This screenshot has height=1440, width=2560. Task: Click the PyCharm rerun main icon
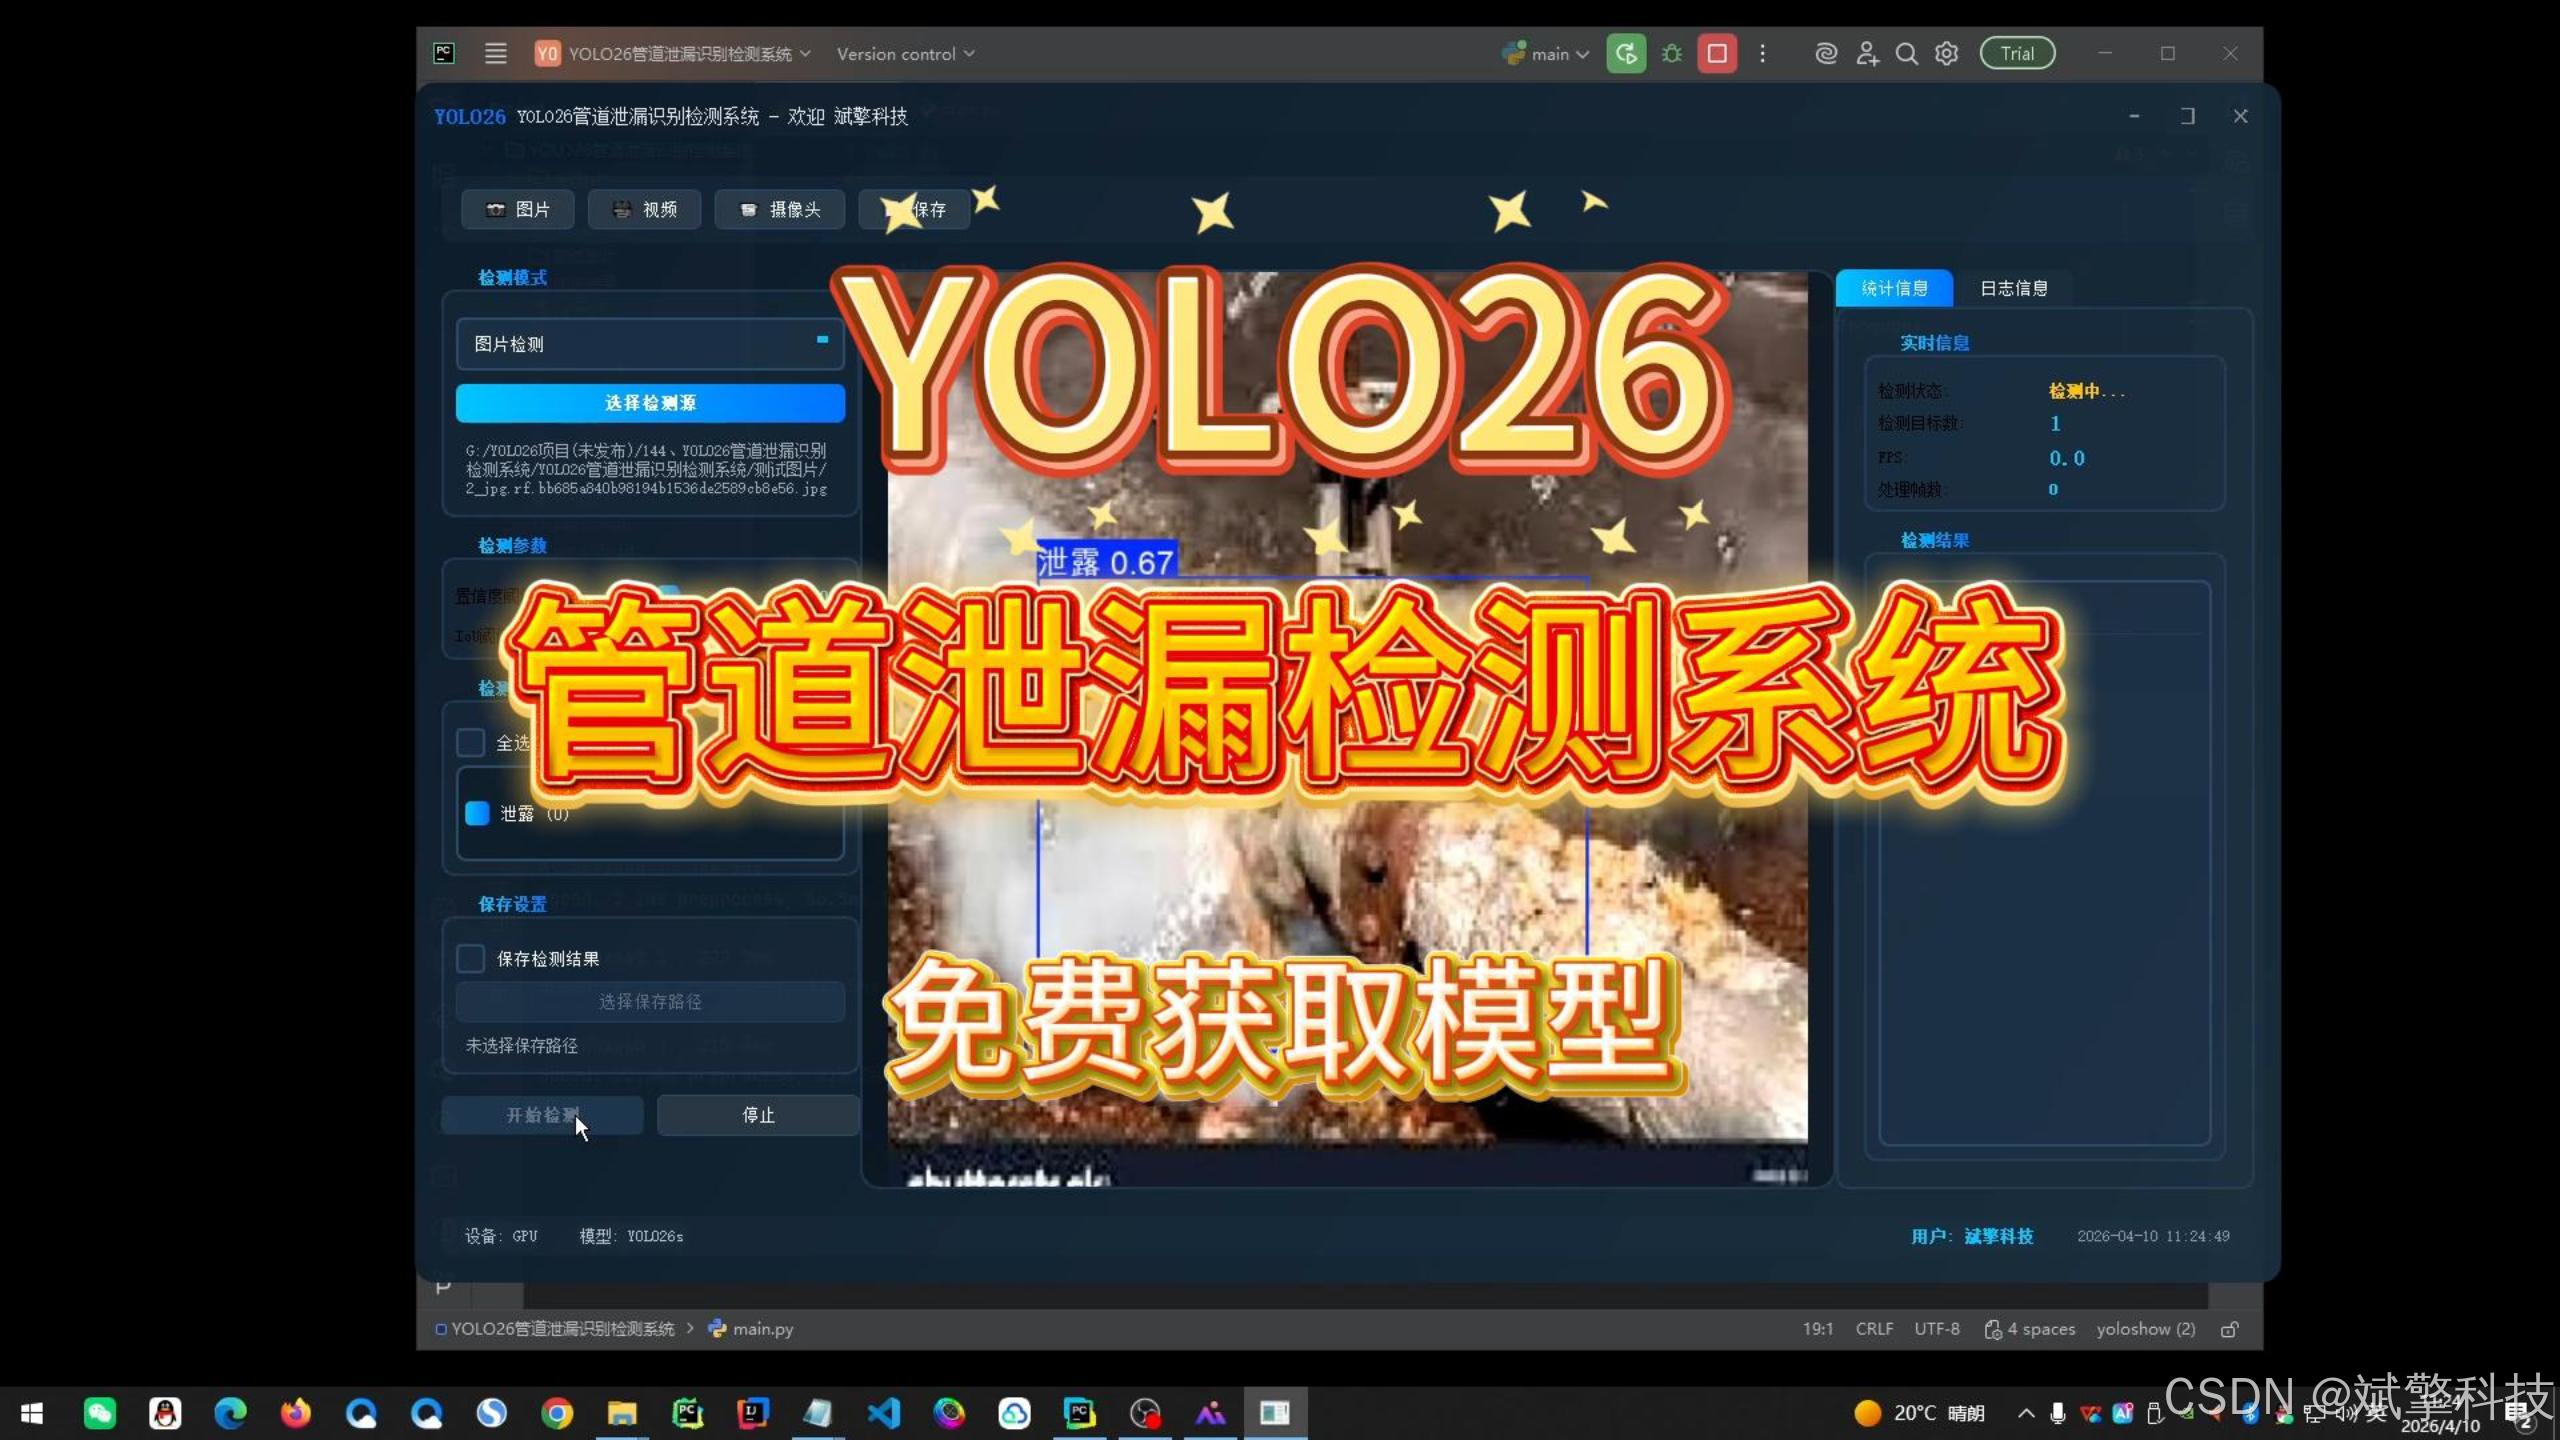(x=1626, y=54)
